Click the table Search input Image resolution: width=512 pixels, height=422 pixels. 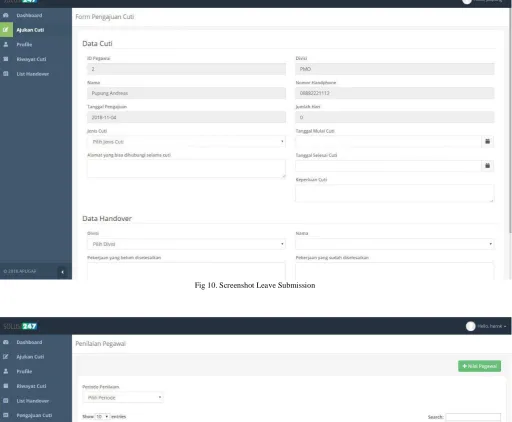pos(473,417)
